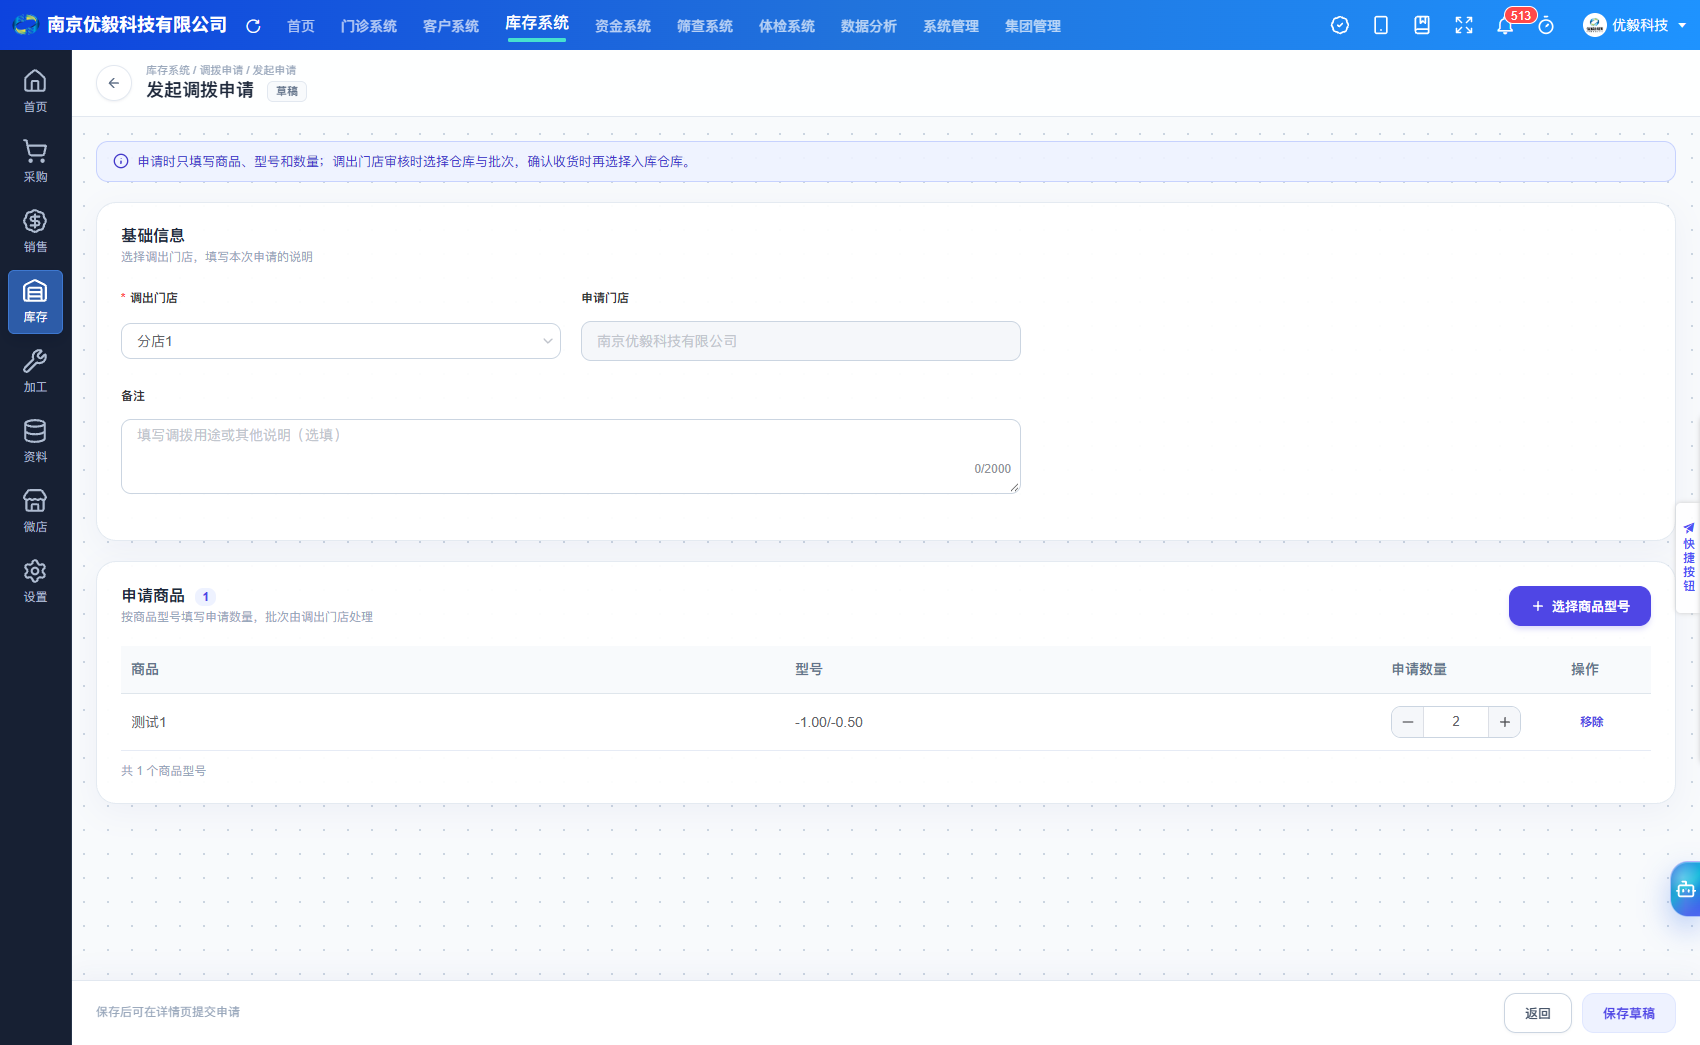Open 数据分析 top menu
Screen dimensions: 1700x1045
click(x=869, y=26)
